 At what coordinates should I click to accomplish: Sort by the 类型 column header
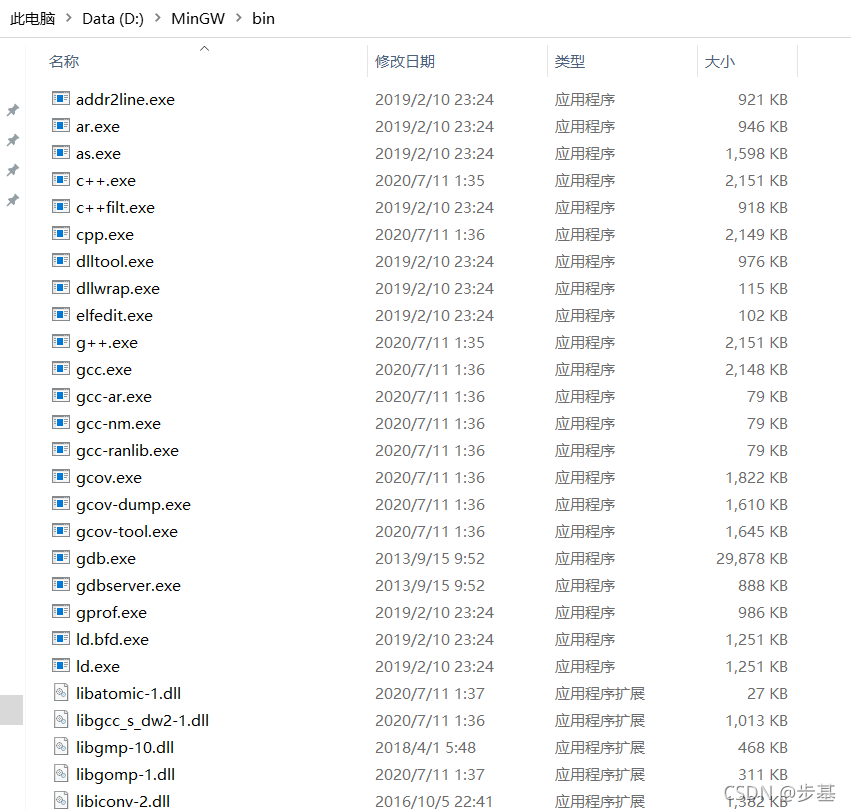tap(570, 61)
